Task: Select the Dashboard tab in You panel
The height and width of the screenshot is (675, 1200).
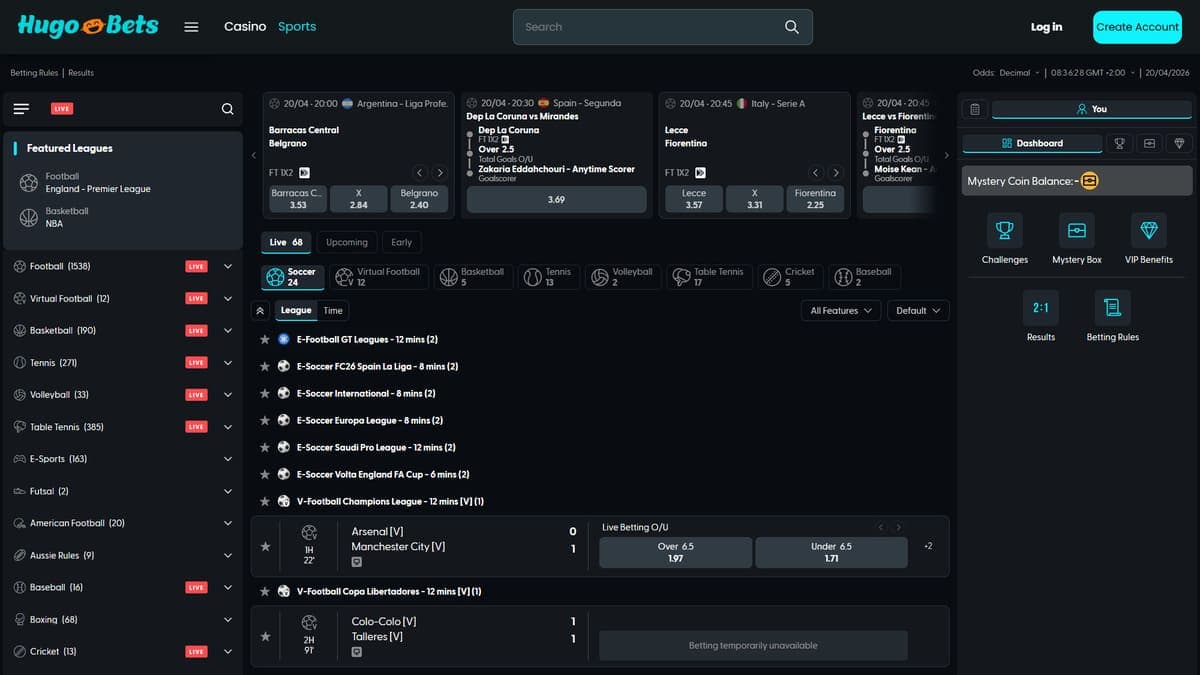Action: [x=1032, y=143]
